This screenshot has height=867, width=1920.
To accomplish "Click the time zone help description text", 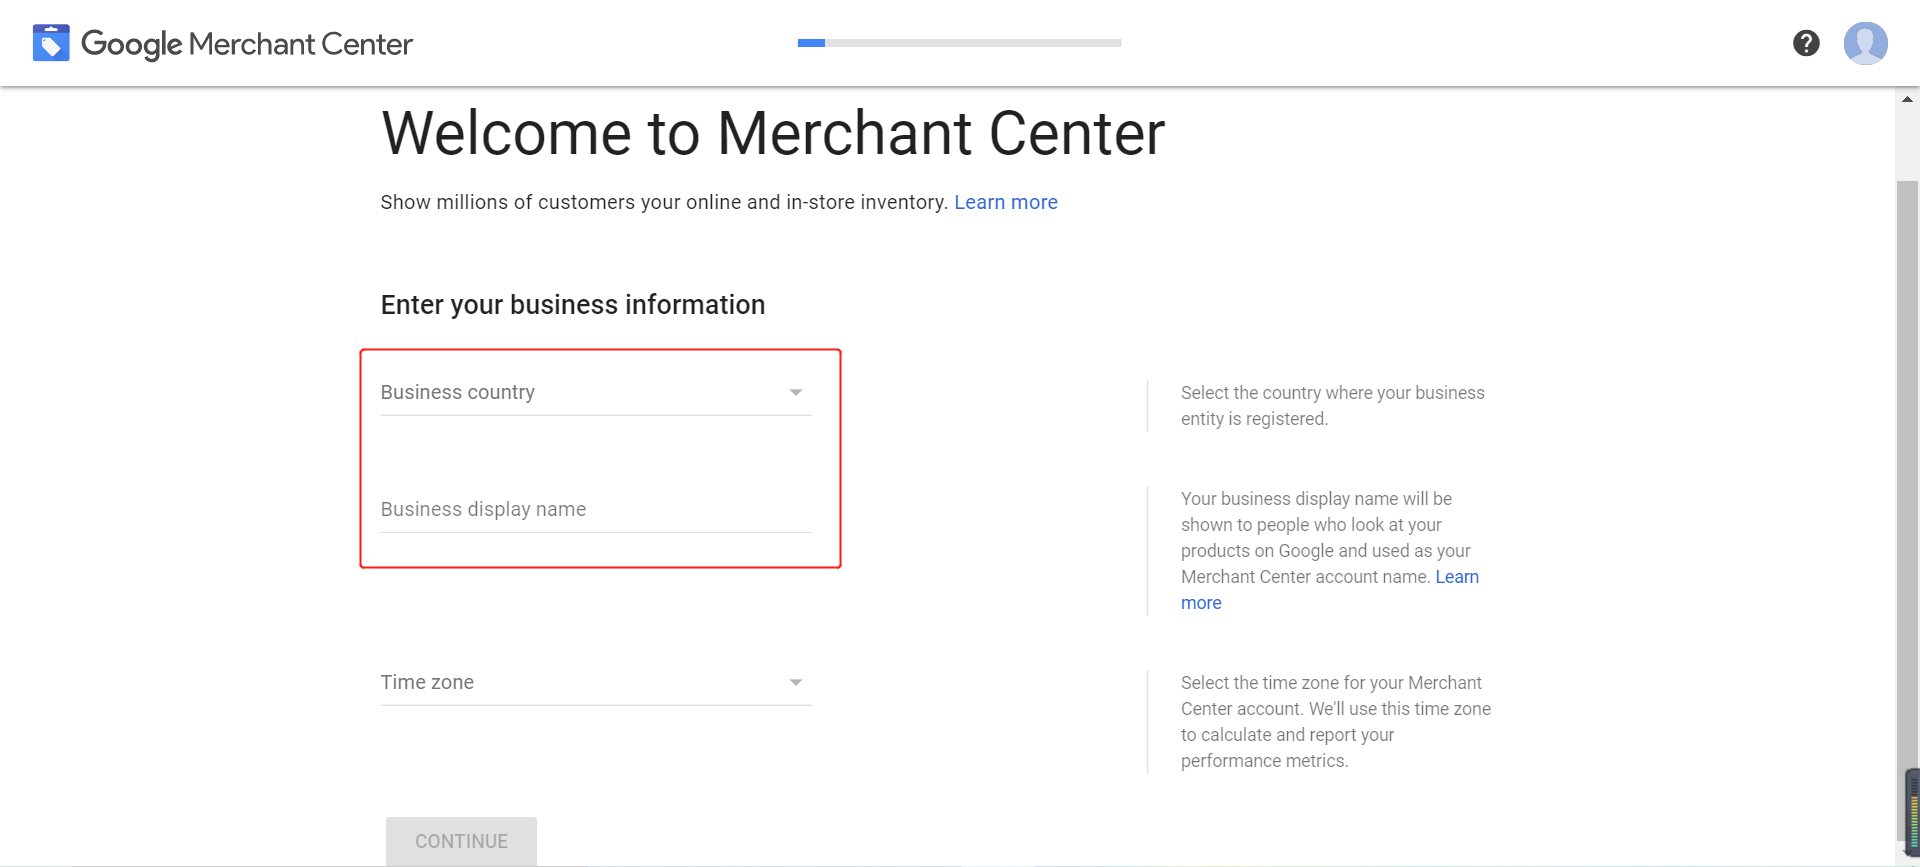I will tap(1336, 722).
